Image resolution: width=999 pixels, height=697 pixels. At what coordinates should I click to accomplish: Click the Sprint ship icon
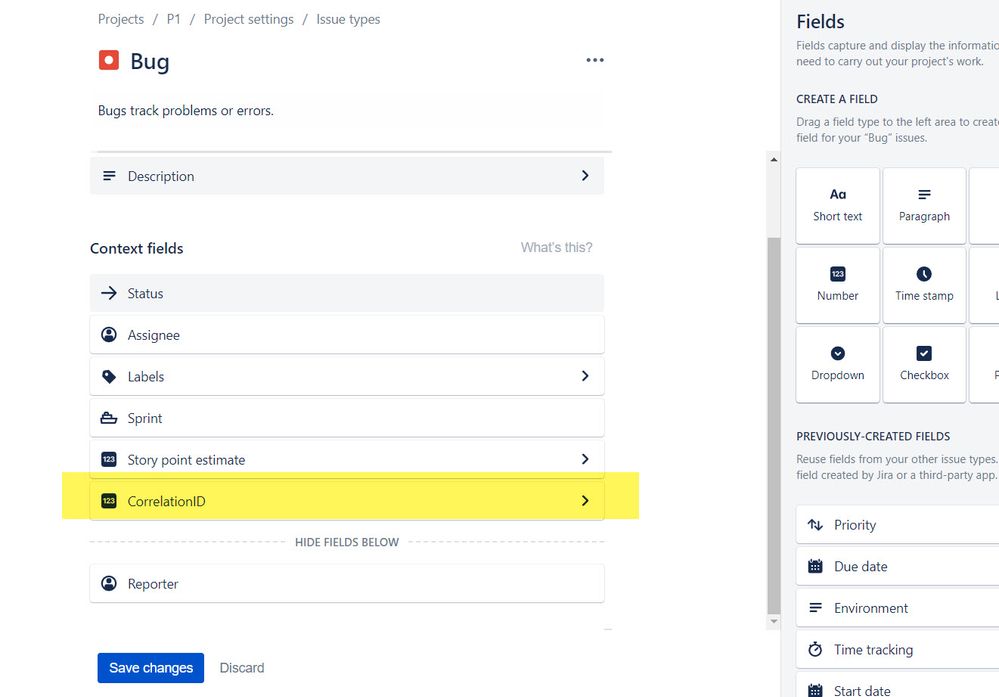point(109,418)
